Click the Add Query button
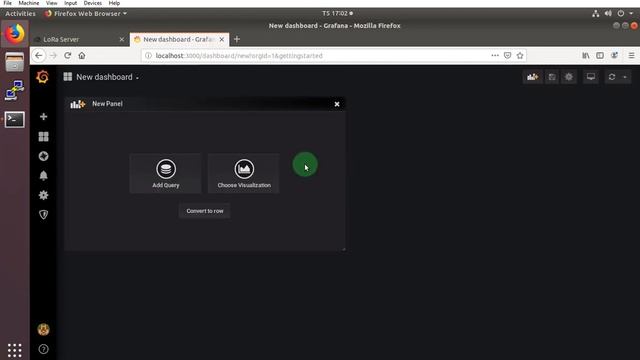 (x=165, y=173)
